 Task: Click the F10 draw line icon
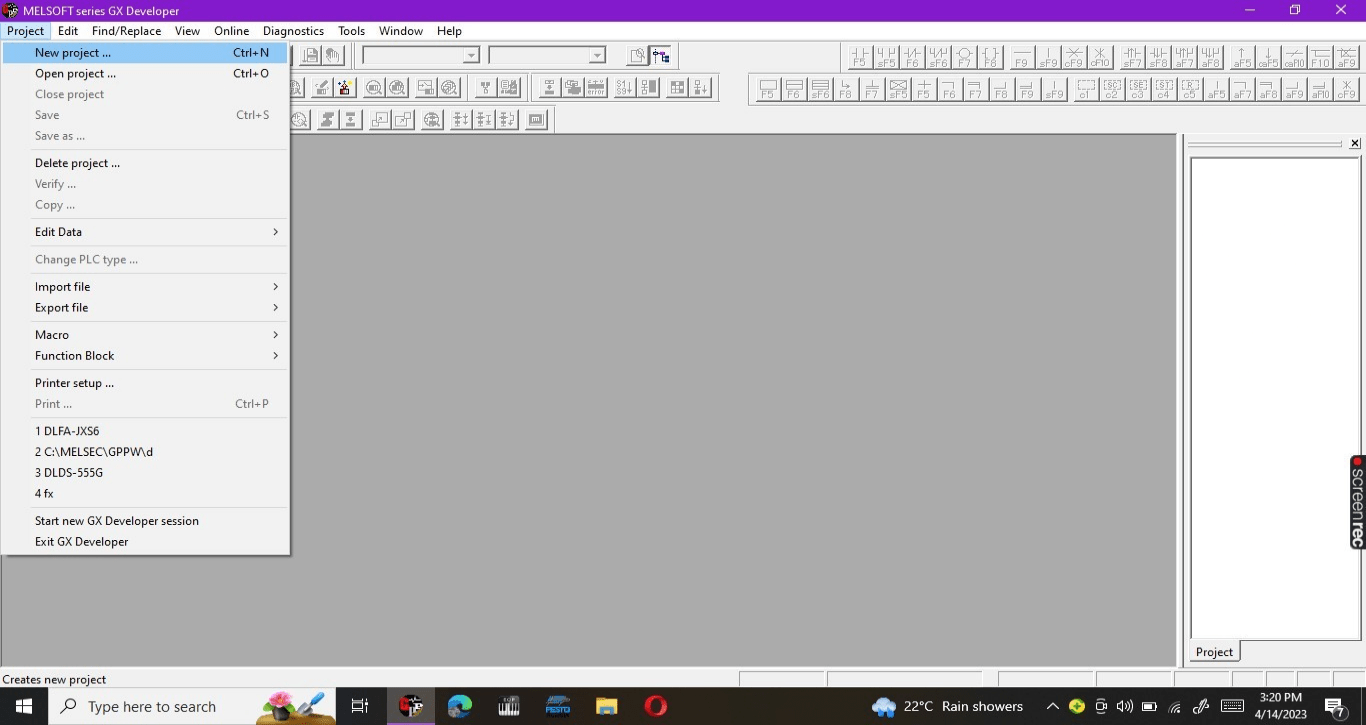coord(1320,56)
